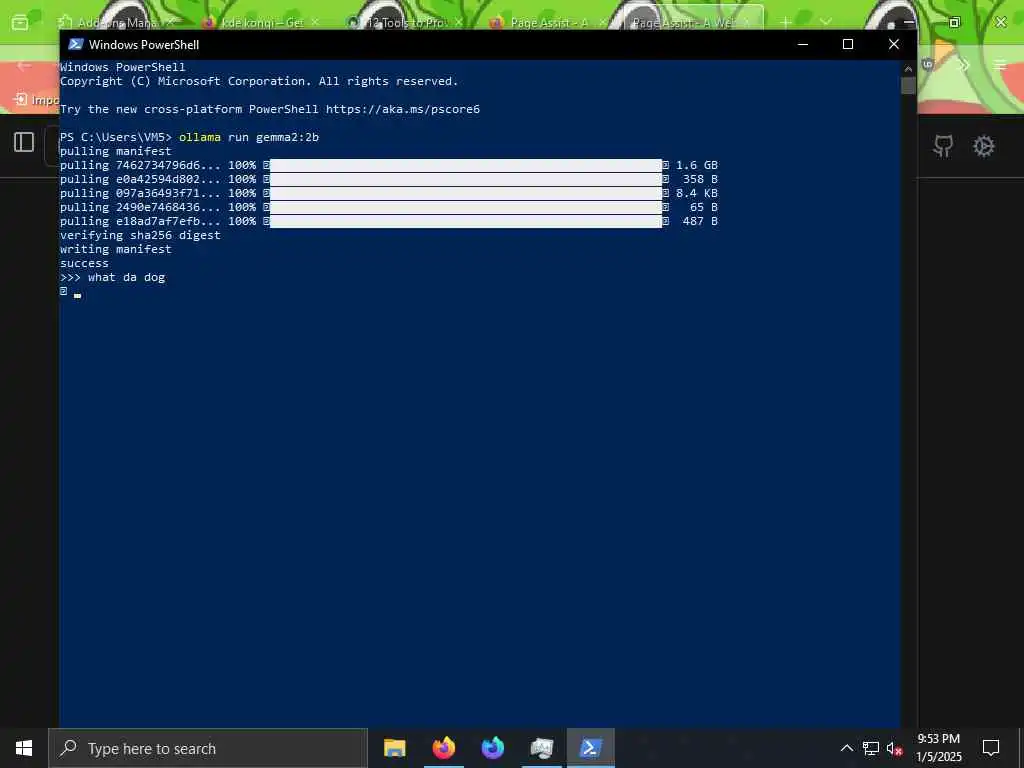Open the Windows notification center
Viewport: 1024px width, 768px height.
(x=991, y=748)
